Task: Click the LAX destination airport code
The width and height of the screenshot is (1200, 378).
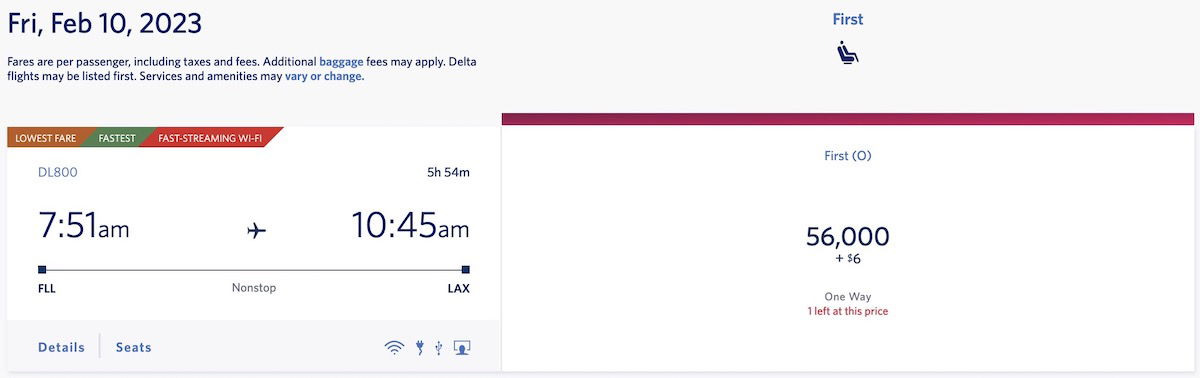Action: coord(458,288)
